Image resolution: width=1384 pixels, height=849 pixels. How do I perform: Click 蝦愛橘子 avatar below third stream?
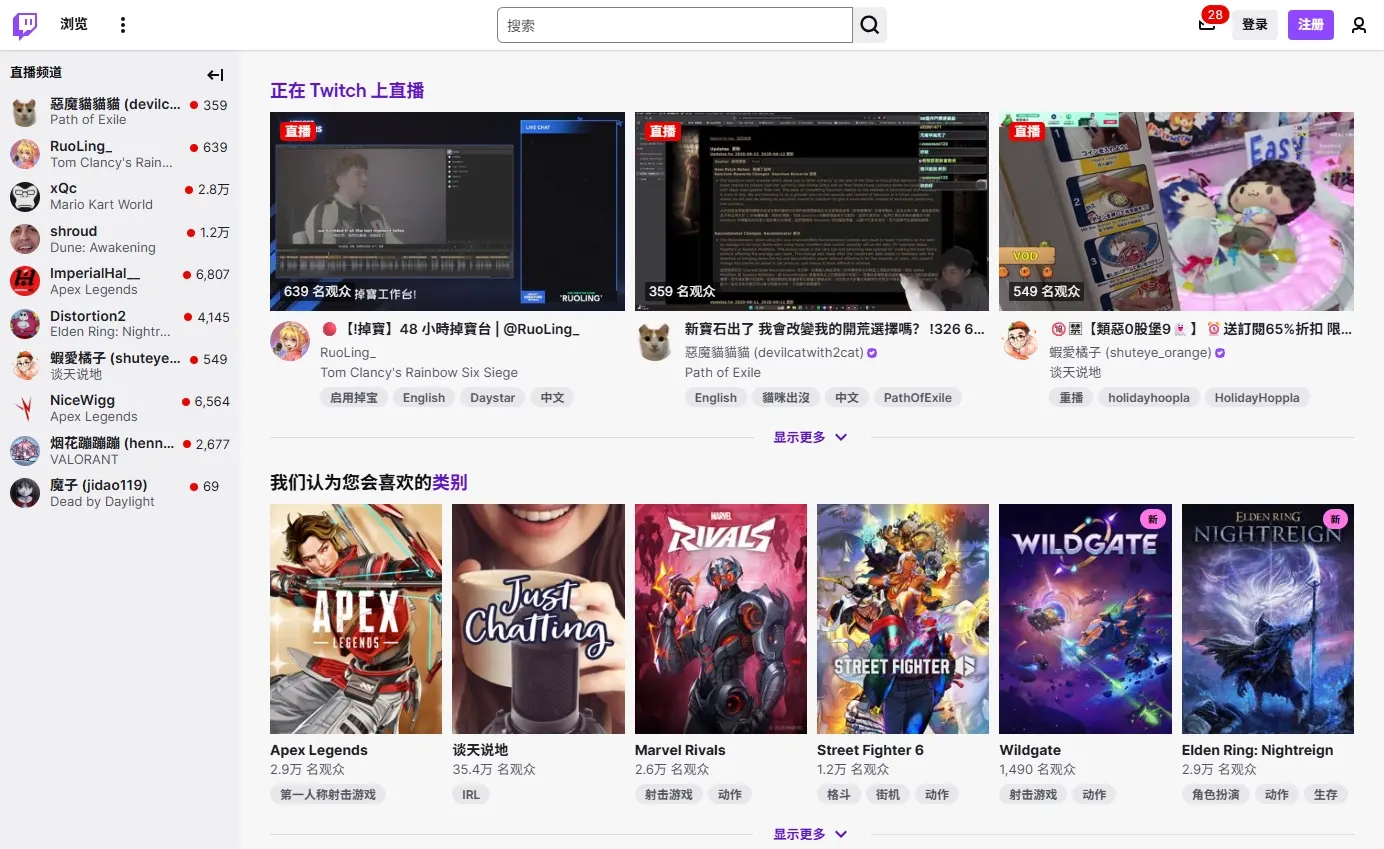point(1019,341)
